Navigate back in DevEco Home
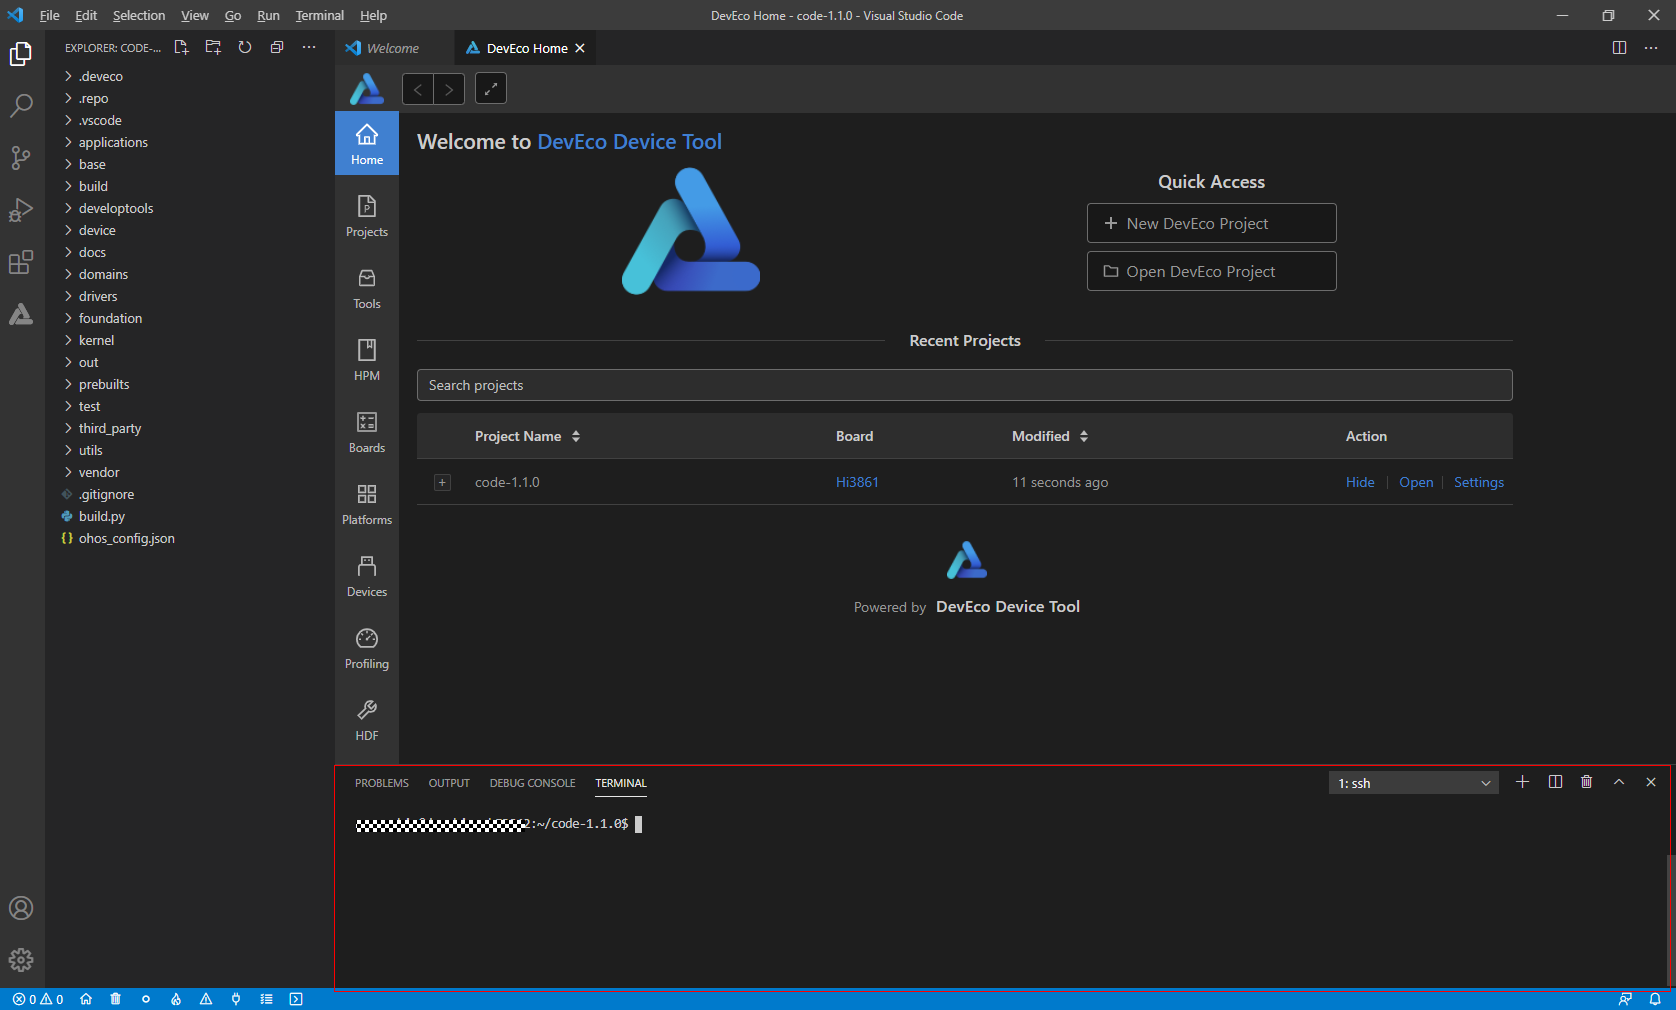Viewport: 1676px width, 1010px height. click(418, 89)
